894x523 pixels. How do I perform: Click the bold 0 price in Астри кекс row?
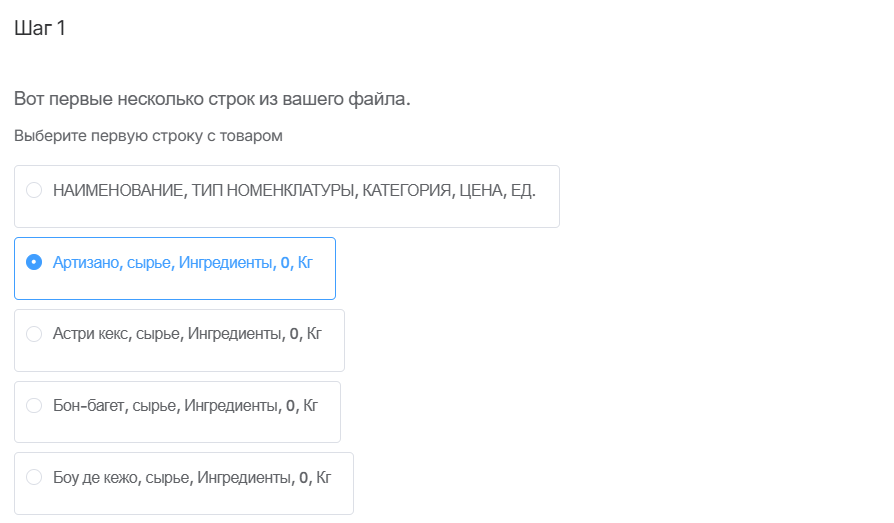click(294, 334)
